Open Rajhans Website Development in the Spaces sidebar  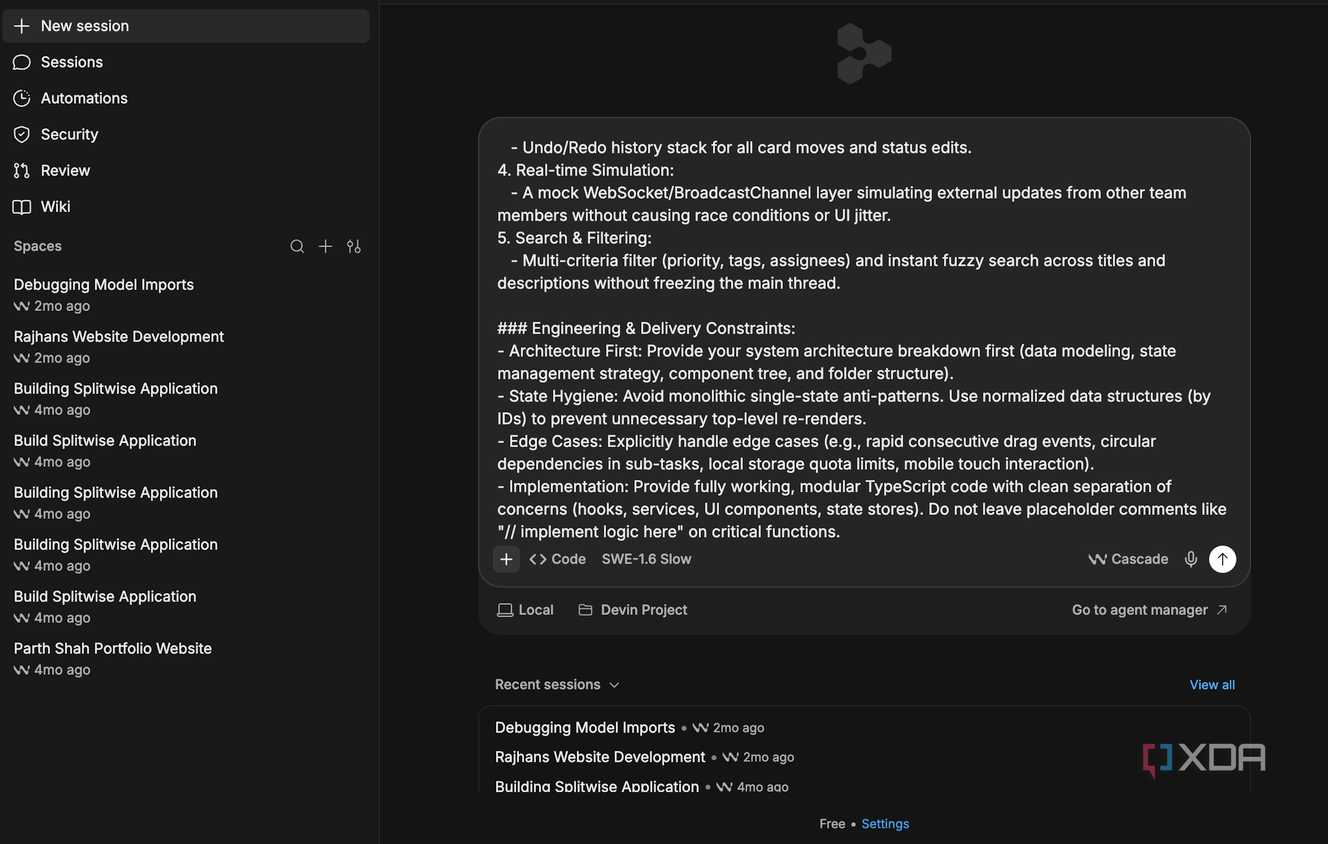[186, 346]
